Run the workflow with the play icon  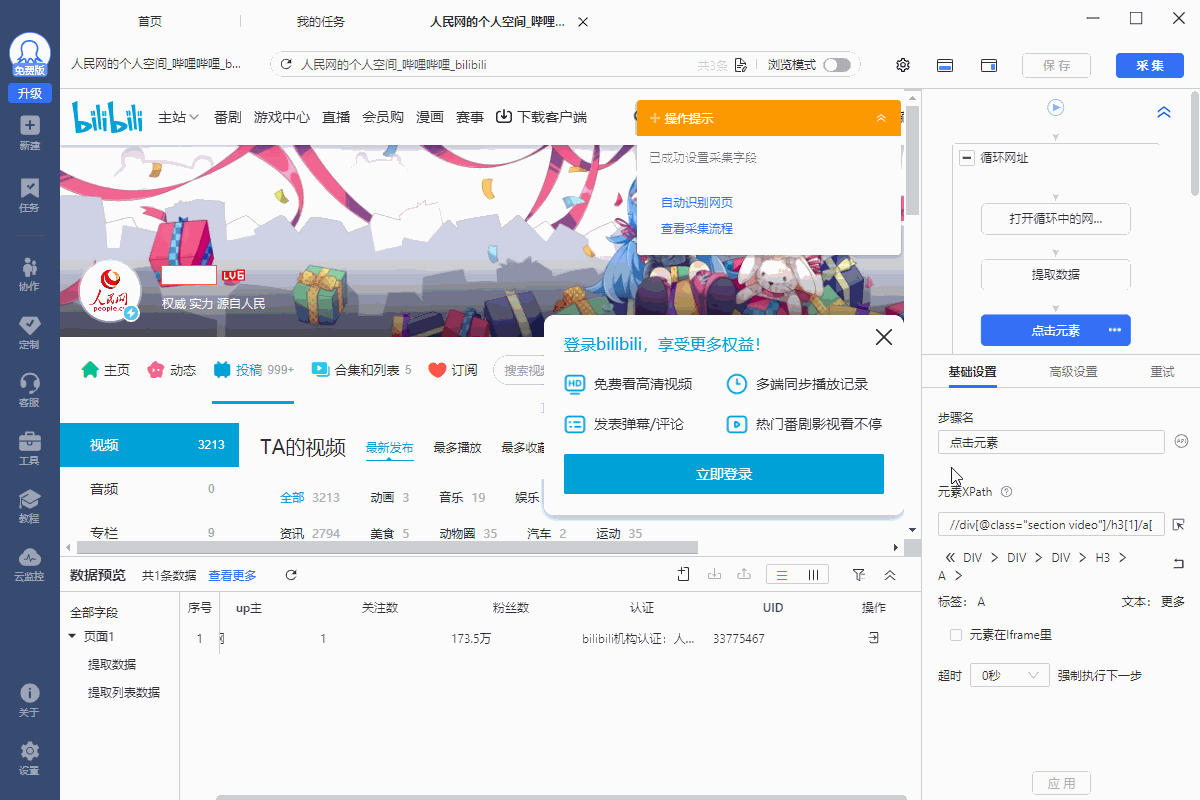pyautogui.click(x=1056, y=107)
